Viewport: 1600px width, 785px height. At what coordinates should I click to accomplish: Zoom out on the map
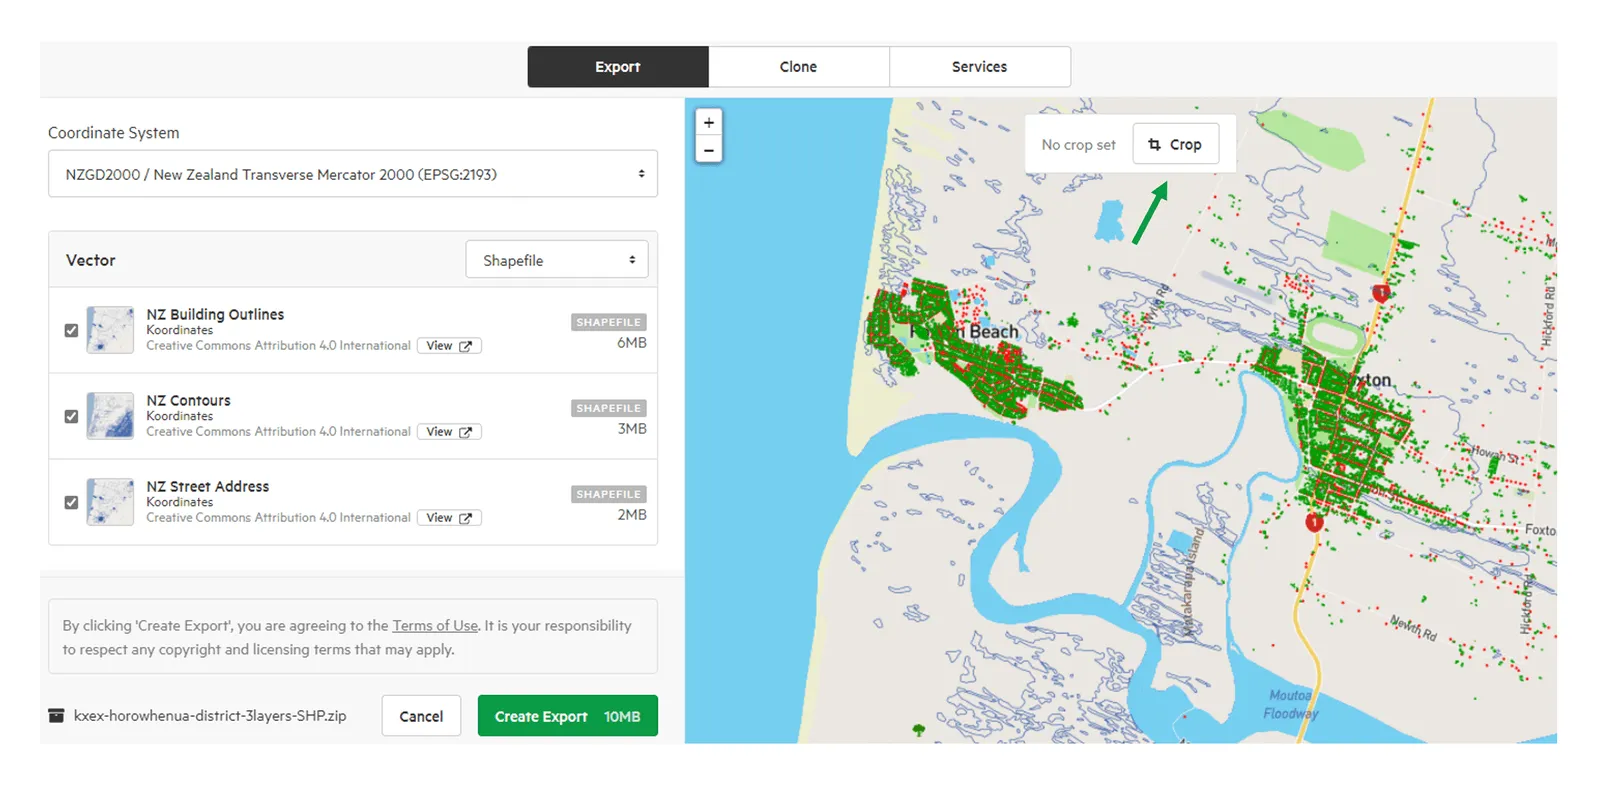(x=708, y=150)
